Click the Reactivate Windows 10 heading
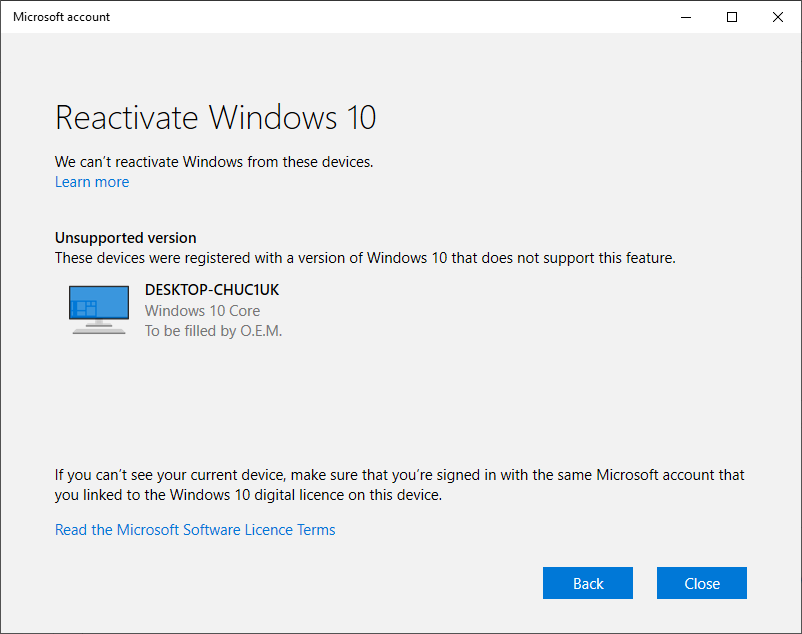The height and width of the screenshot is (634, 802). point(215,118)
